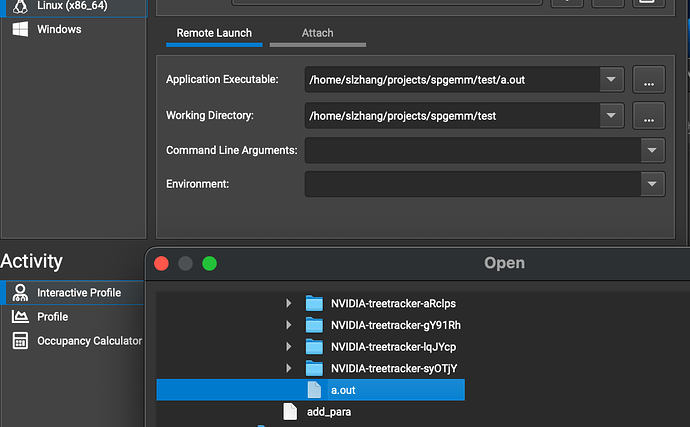
Task: Select the Windows logo icon
Action: (x=20, y=30)
